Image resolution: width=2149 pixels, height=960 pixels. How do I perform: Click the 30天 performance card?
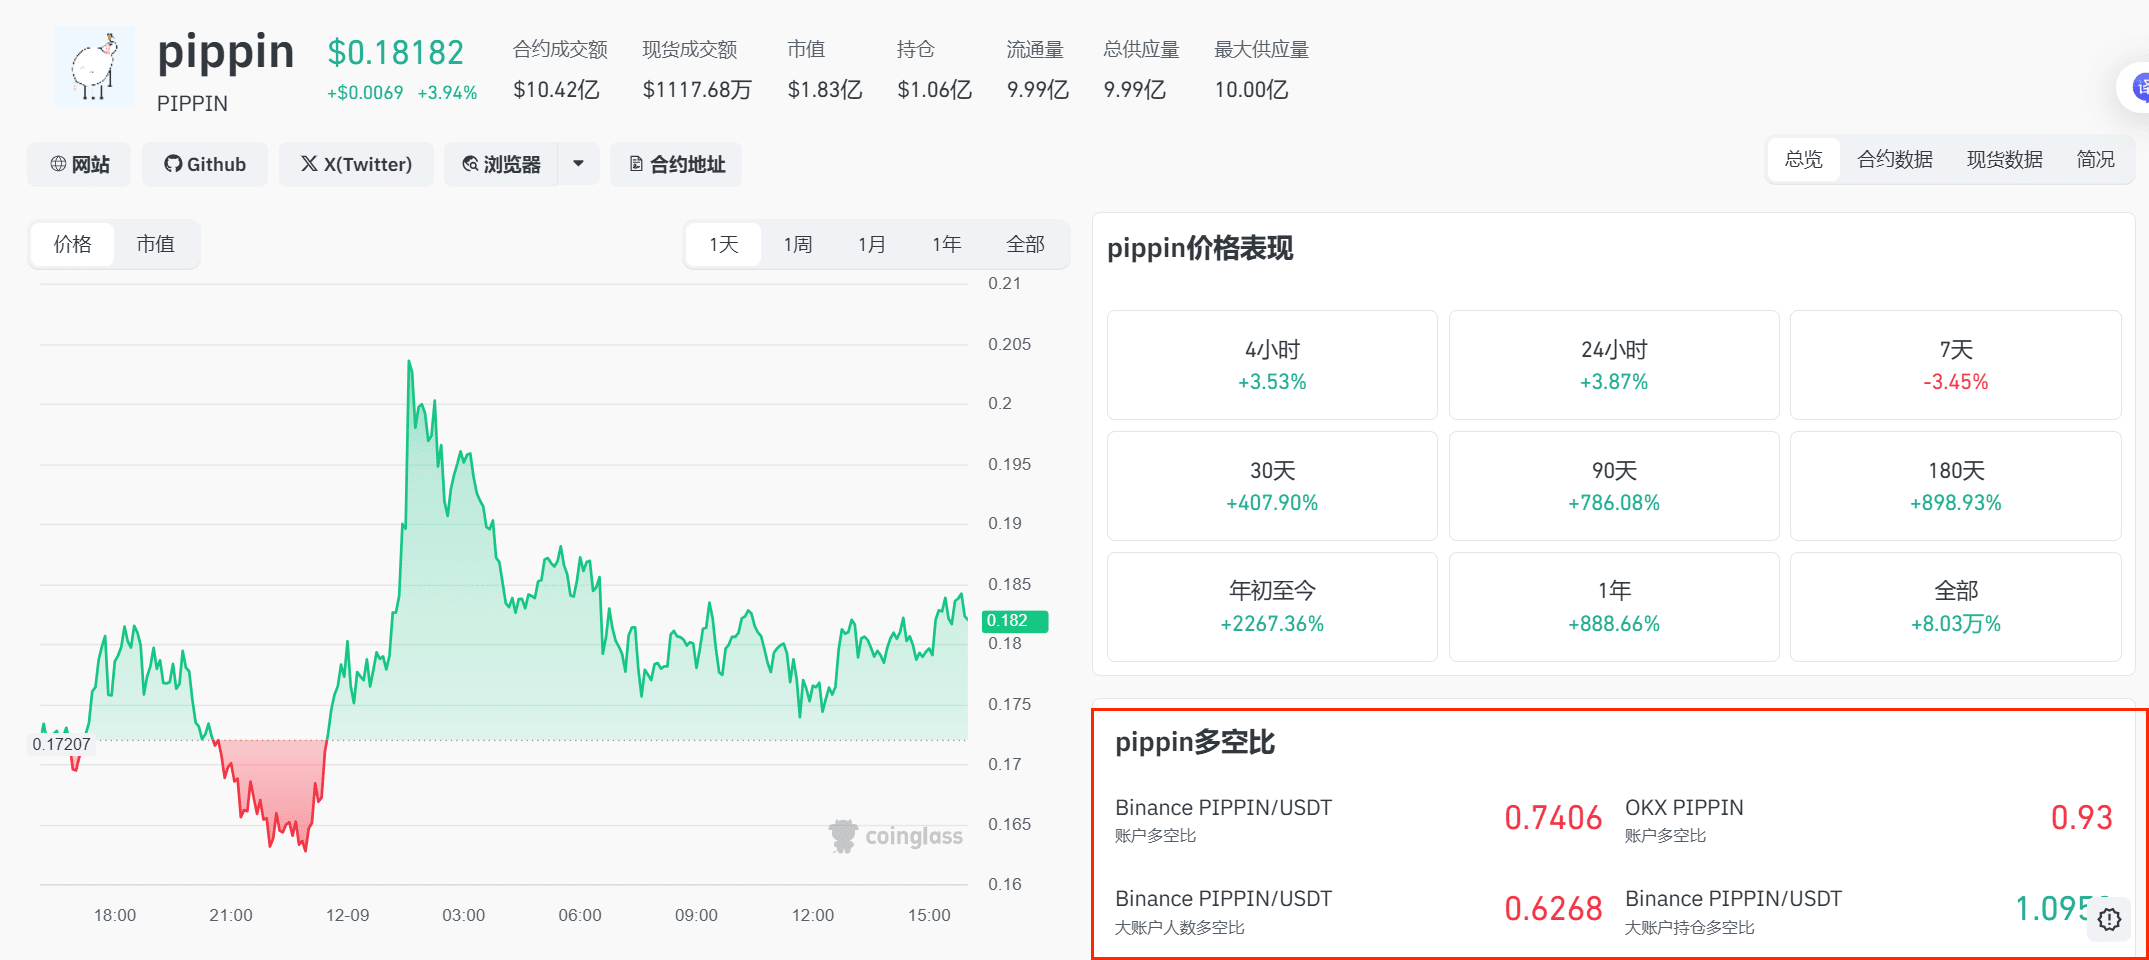coord(1272,486)
